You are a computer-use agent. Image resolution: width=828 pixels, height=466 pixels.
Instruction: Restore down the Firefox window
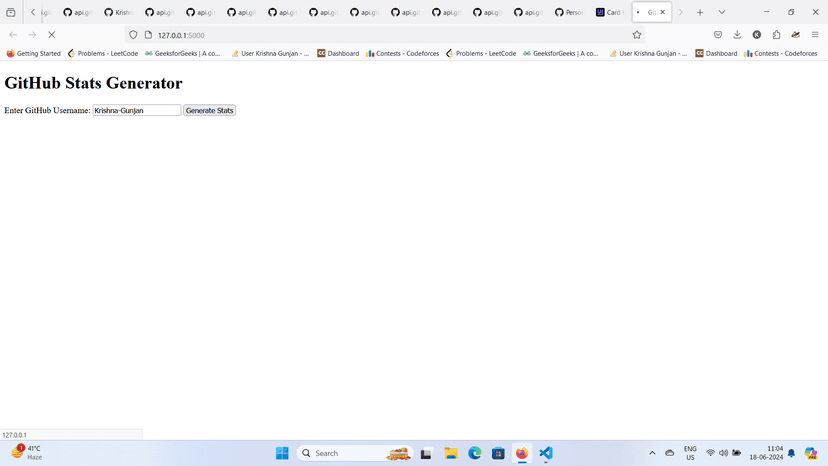(791, 12)
